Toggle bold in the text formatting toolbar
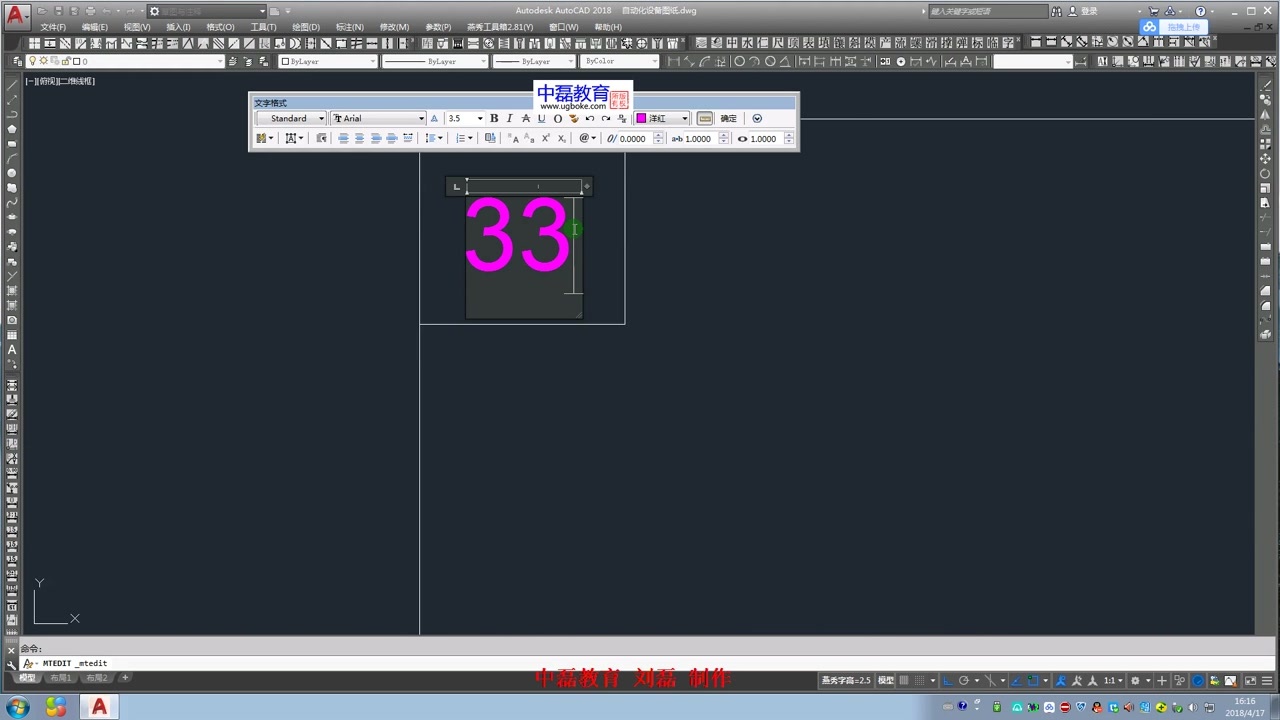1280x720 pixels. [x=494, y=118]
